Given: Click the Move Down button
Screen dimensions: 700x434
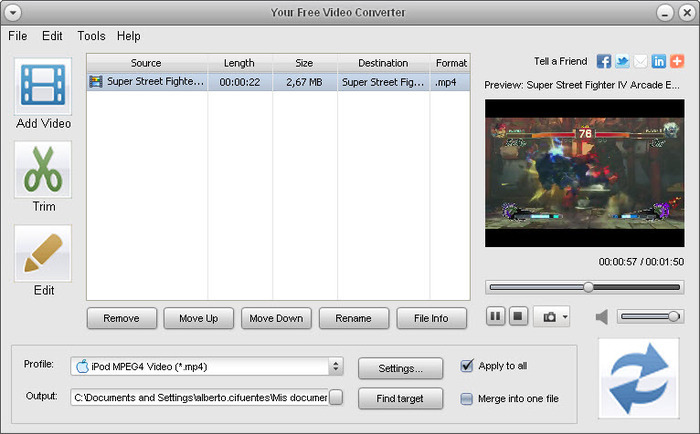Looking at the screenshot, I should 276,318.
